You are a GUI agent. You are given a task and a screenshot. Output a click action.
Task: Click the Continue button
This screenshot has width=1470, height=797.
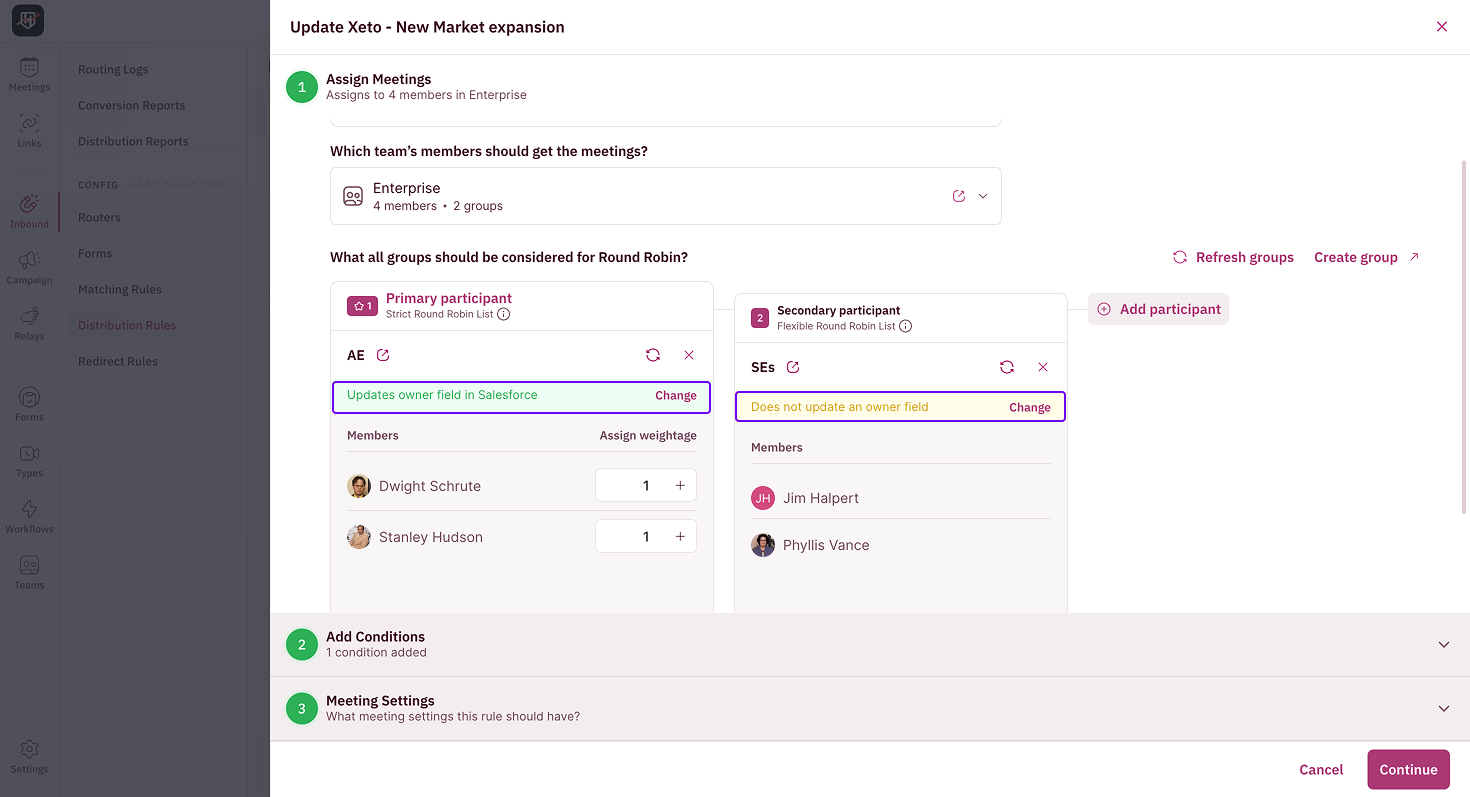tap(1408, 769)
